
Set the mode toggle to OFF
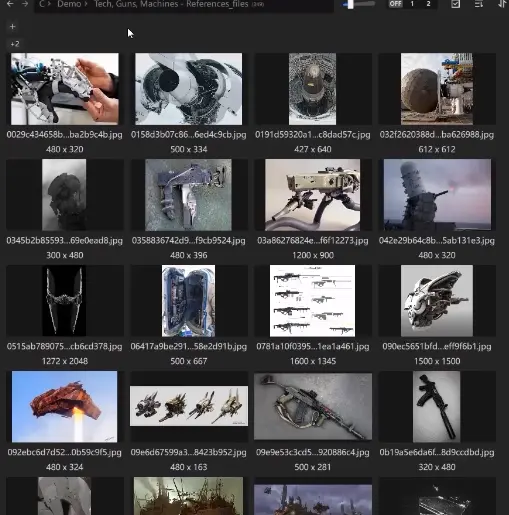coord(395,4)
